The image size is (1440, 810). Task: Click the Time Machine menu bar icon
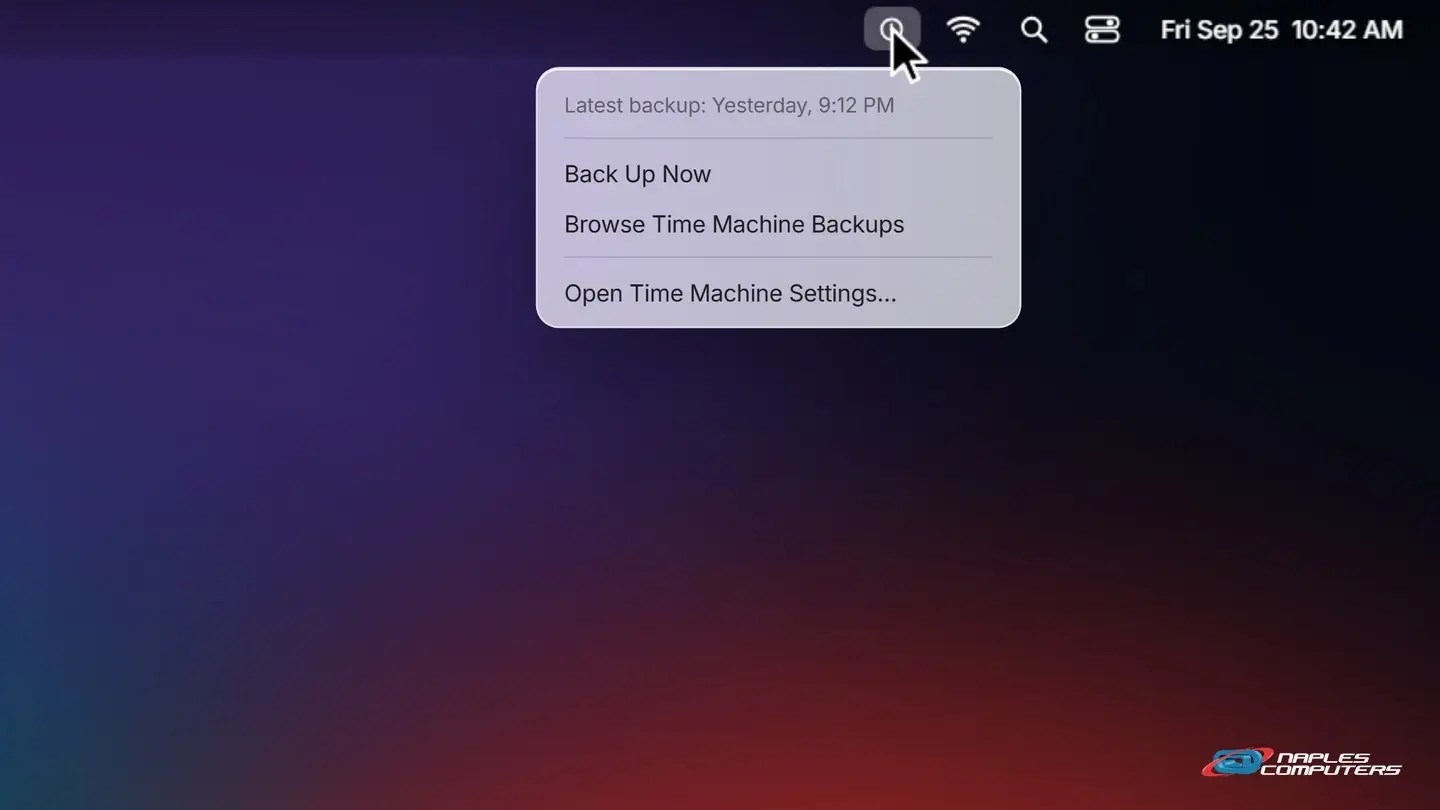click(x=892, y=30)
